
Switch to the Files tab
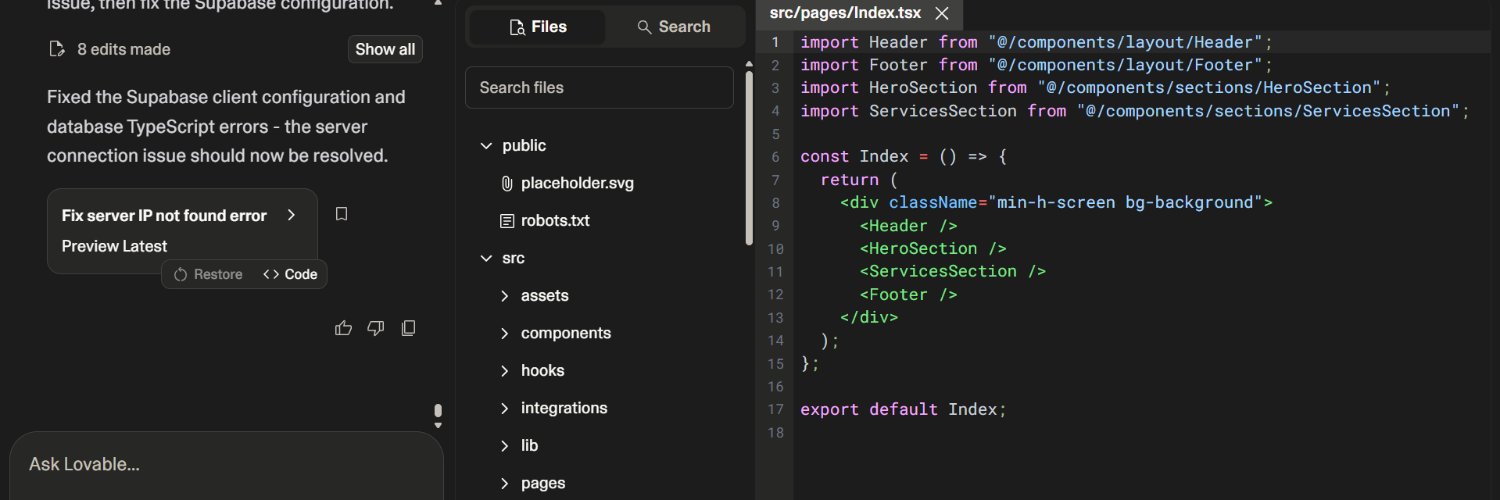(538, 27)
